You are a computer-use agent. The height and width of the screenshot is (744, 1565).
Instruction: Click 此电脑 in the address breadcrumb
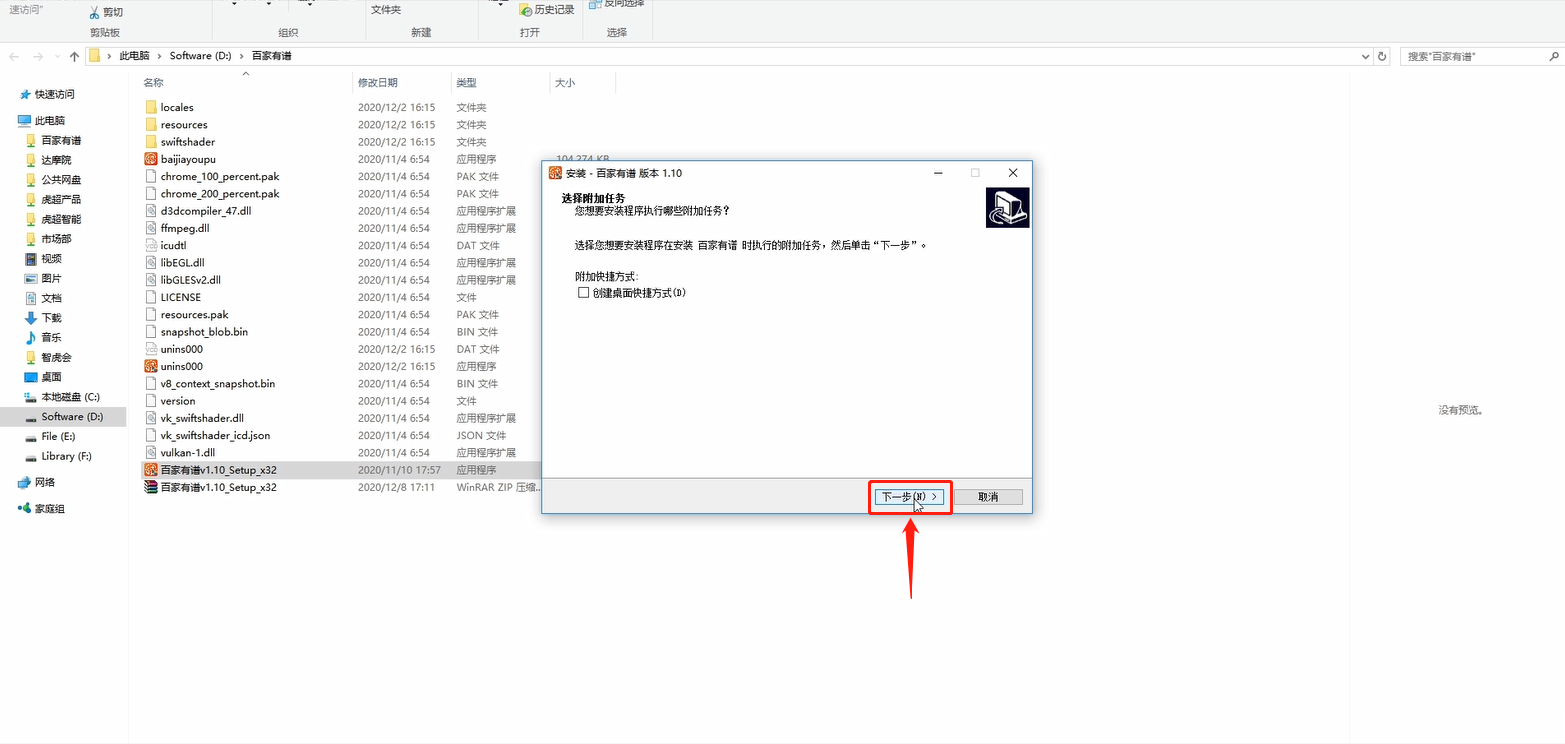(133, 56)
